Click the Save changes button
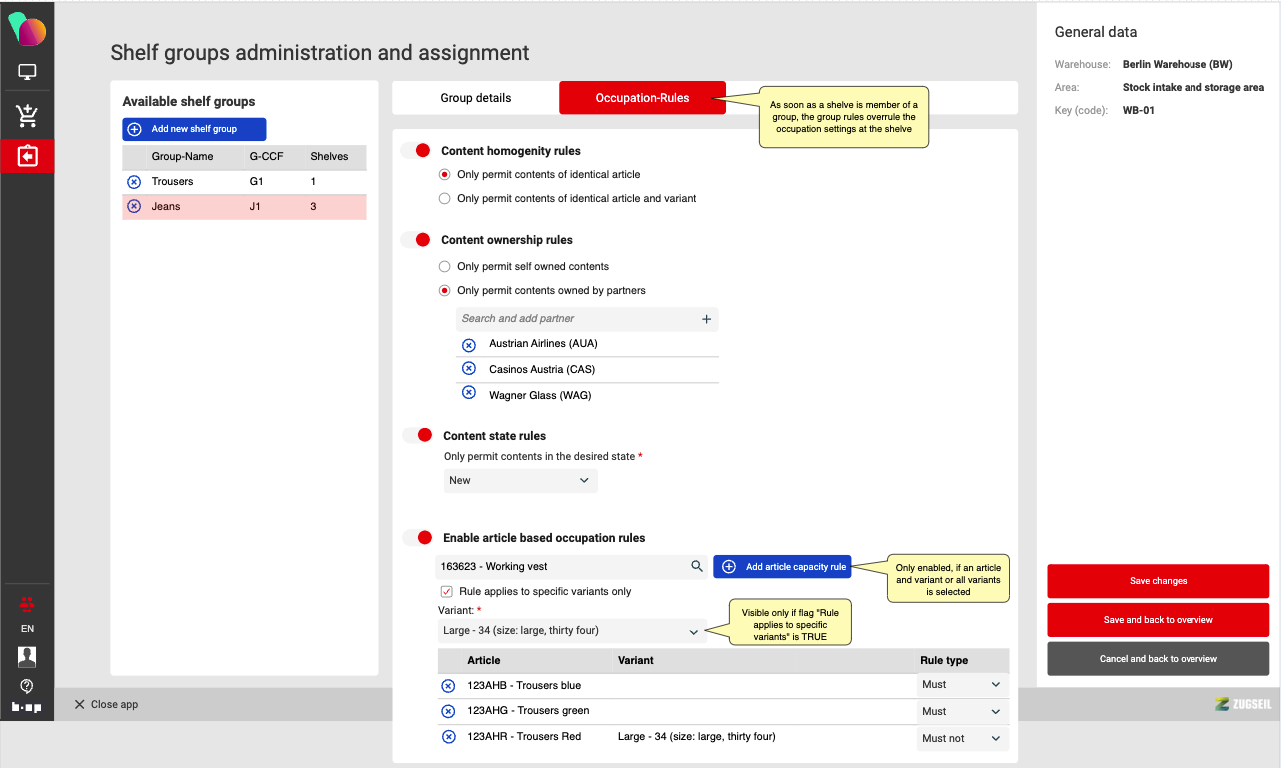The height and width of the screenshot is (768, 1281). [1158, 581]
